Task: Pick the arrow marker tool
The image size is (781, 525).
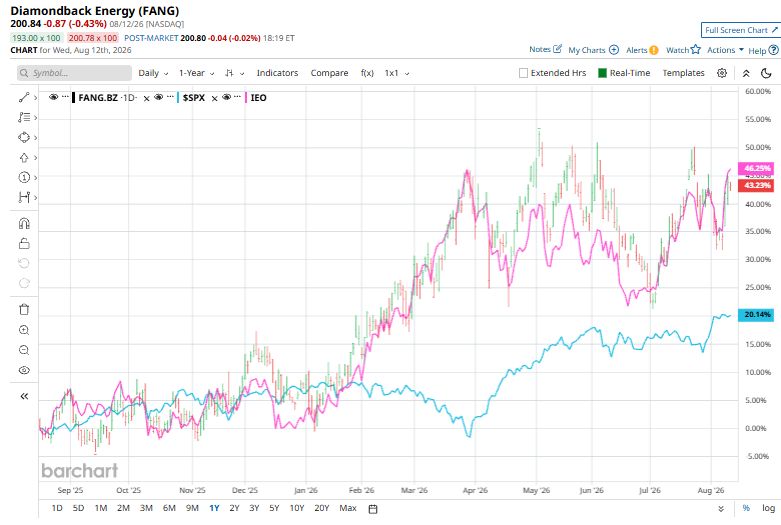Action: 24,157
